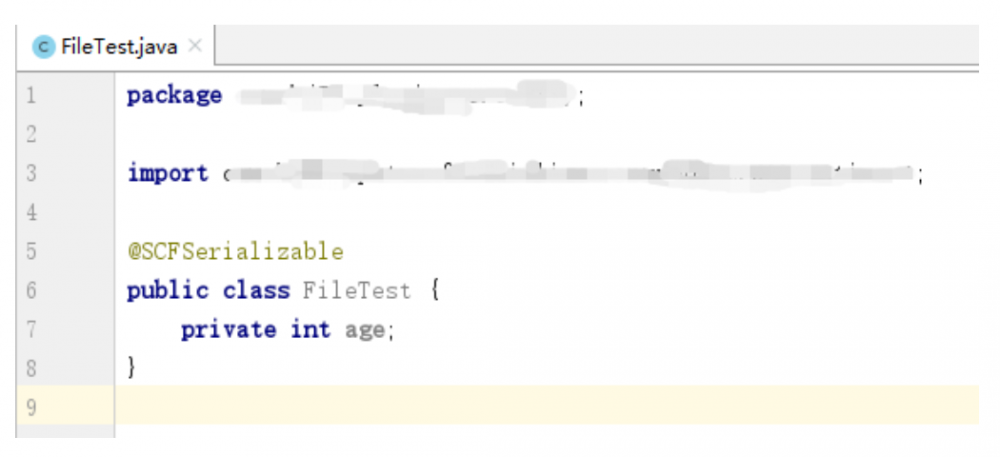Click line number 7 in the gutter
1000x457 pixels.
31,329
